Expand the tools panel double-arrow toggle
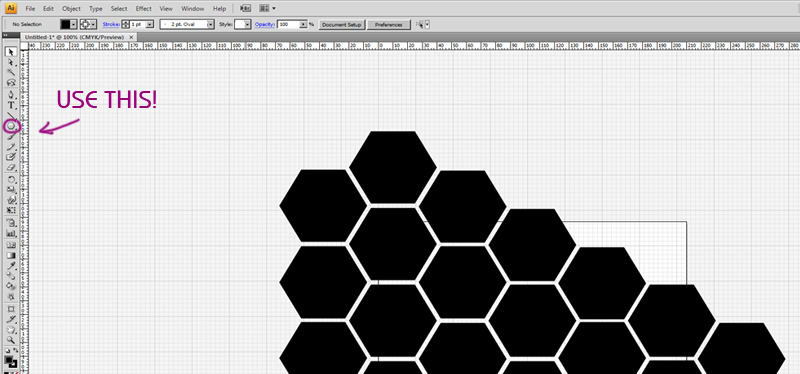800x374 pixels. coord(5,35)
